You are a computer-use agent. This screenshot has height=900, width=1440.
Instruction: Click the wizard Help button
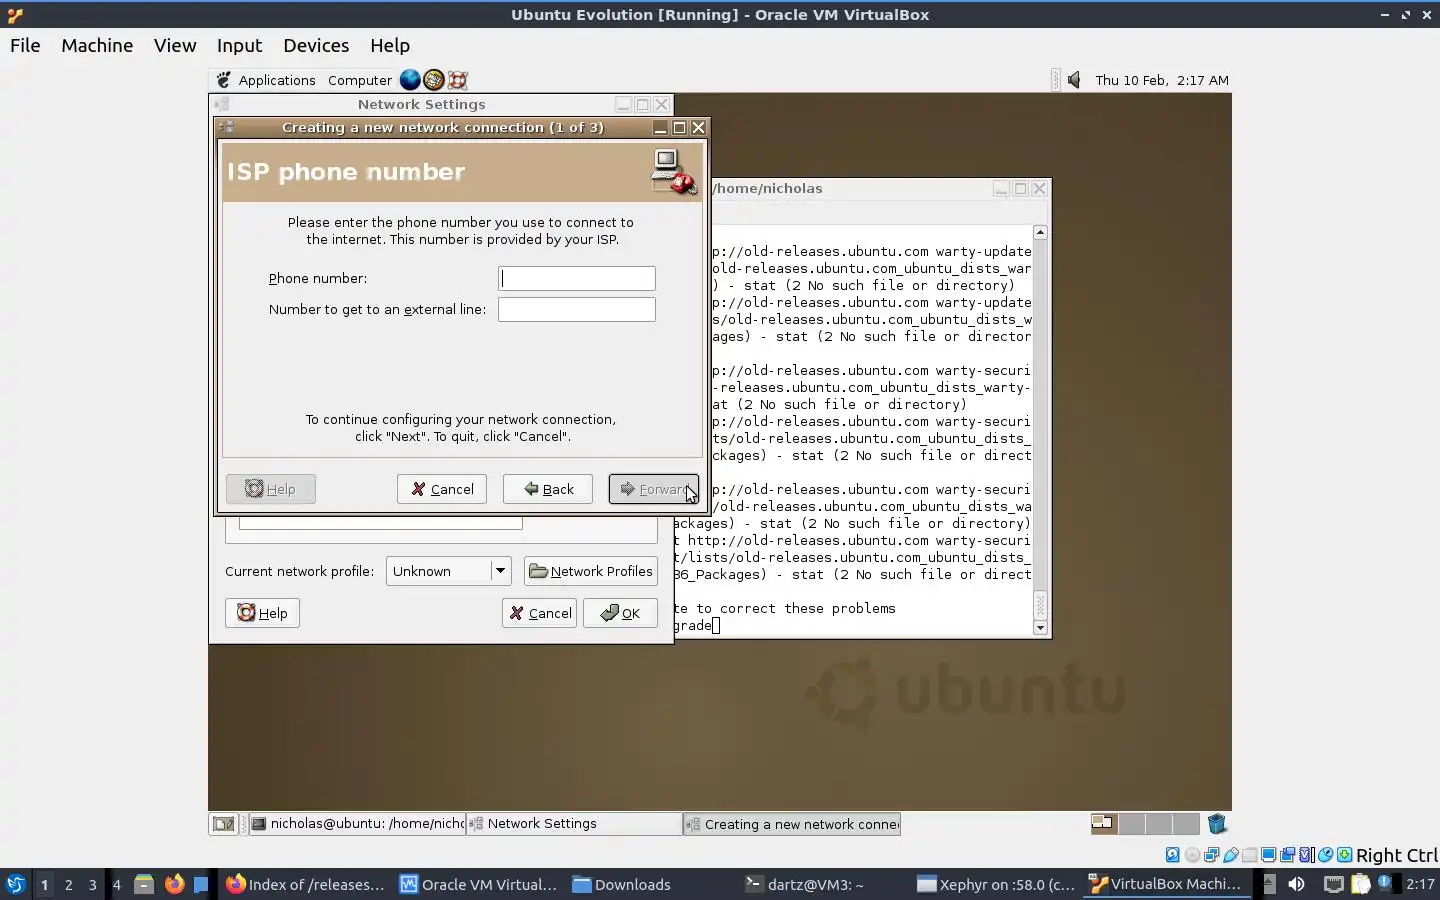coord(271,489)
